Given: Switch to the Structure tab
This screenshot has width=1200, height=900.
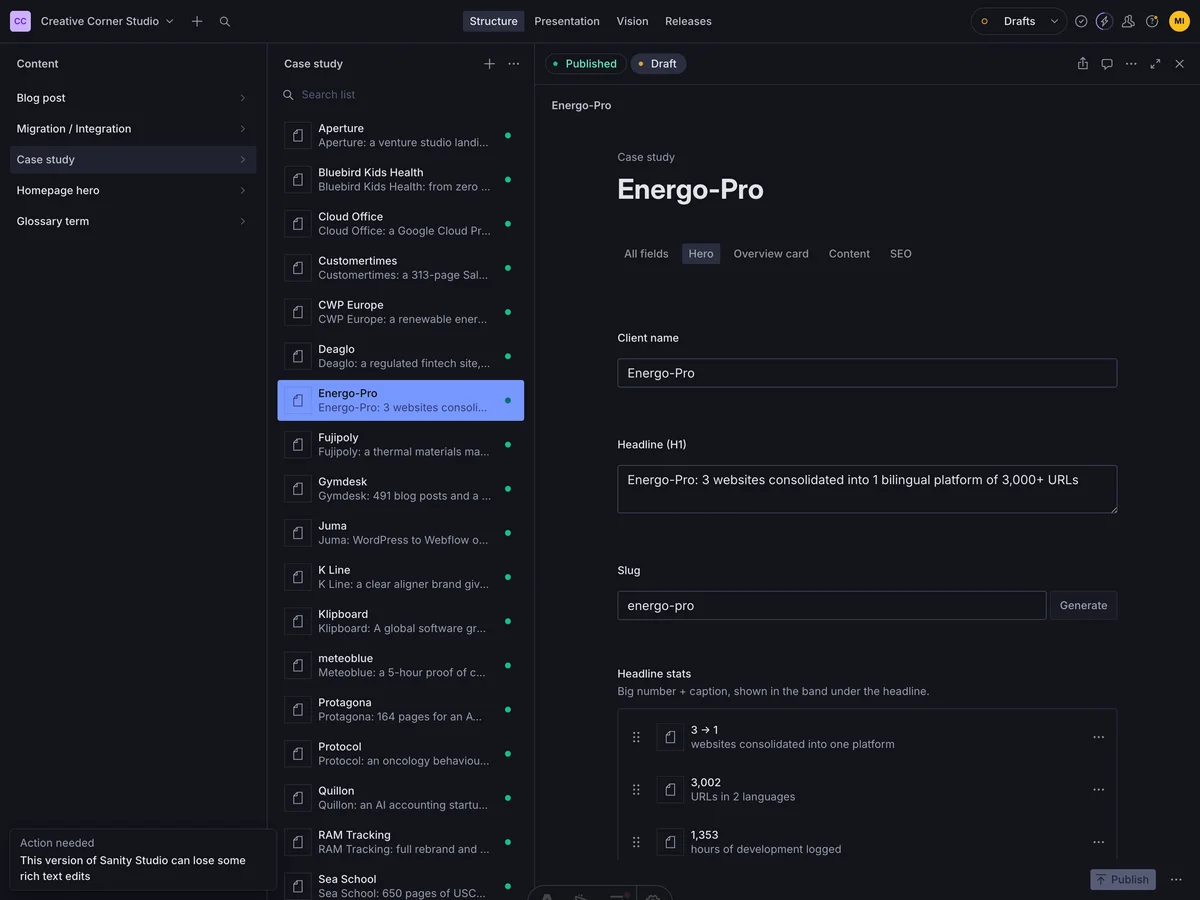Looking at the screenshot, I should 493,21.
